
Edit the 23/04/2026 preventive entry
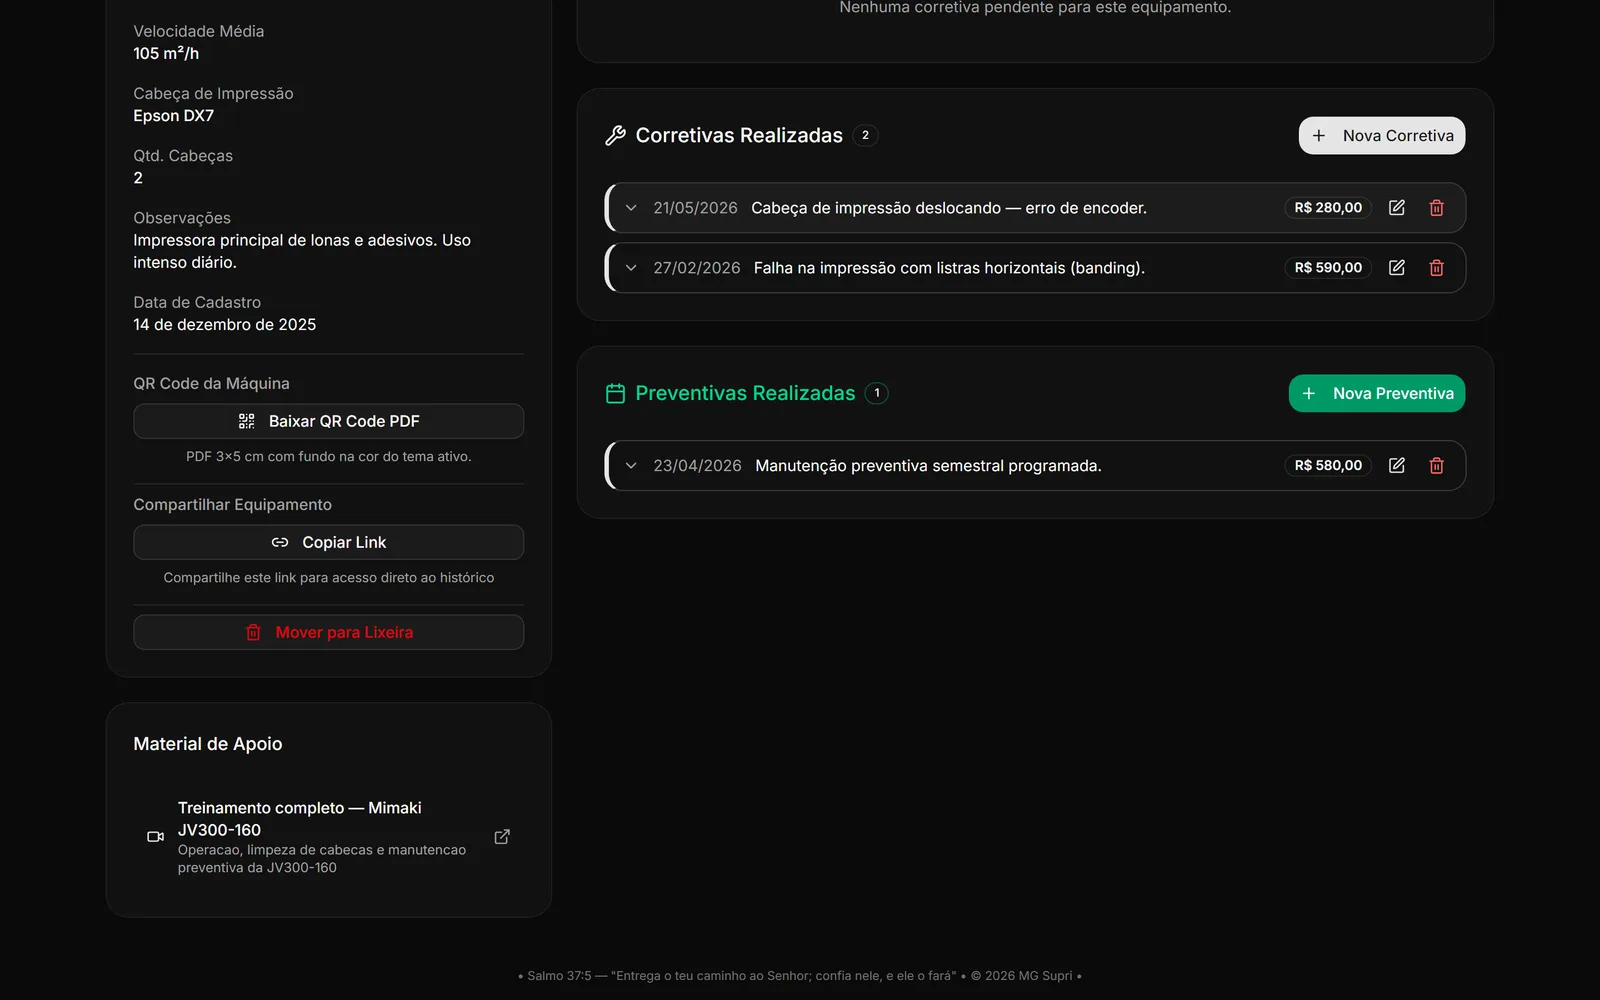1397,466
